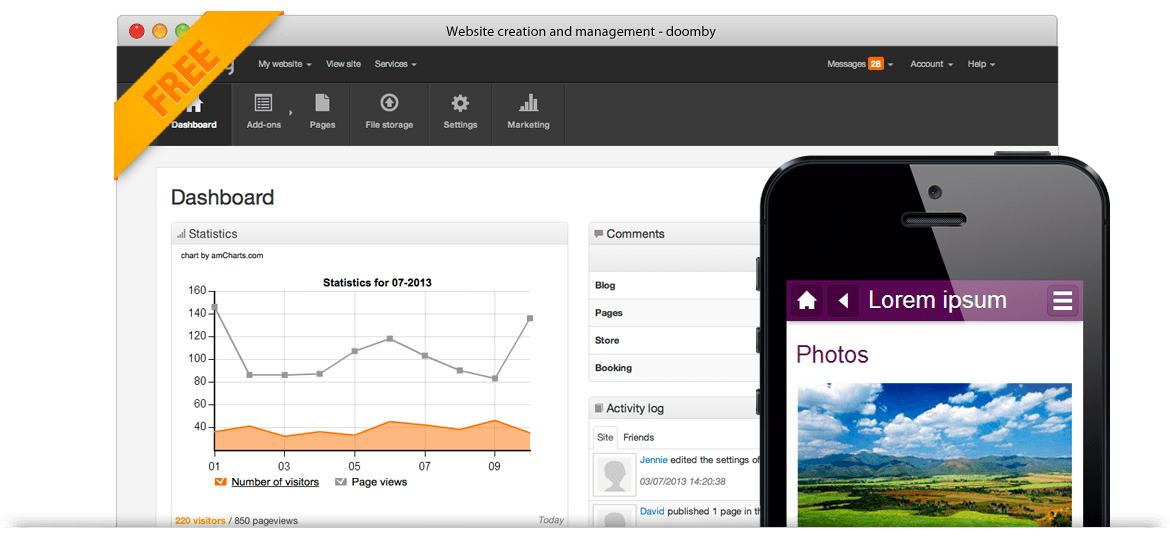Click the View site menu link
1170x550 pixels.
tap(343, 64)
